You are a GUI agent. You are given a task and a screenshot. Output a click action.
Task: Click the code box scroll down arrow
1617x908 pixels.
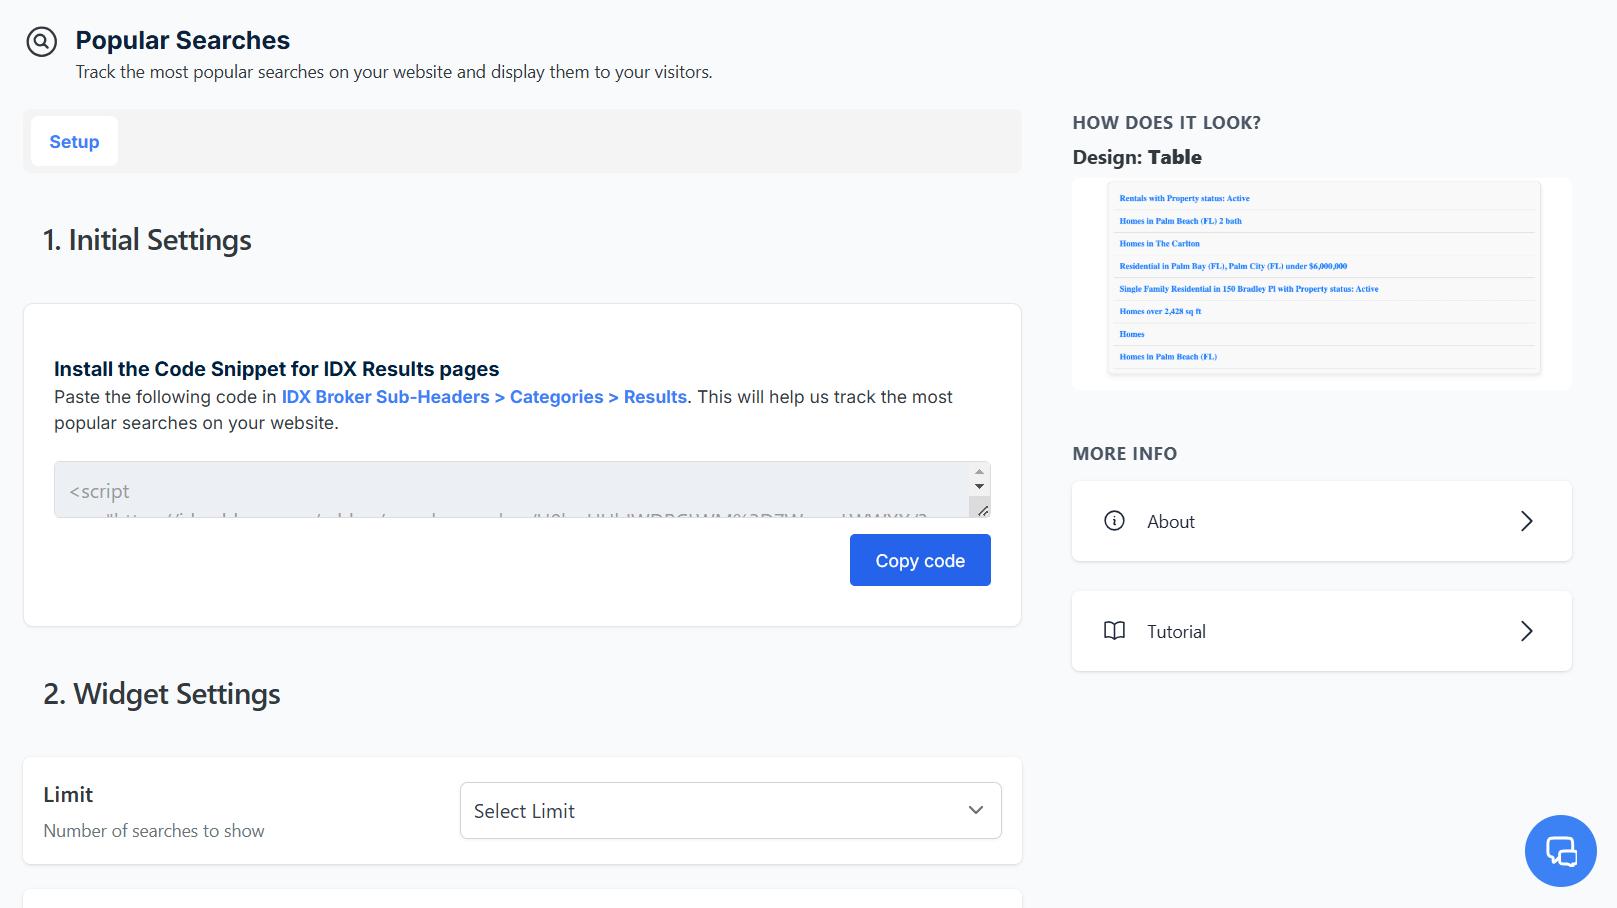pyautogui.click(x=979, y=486)
